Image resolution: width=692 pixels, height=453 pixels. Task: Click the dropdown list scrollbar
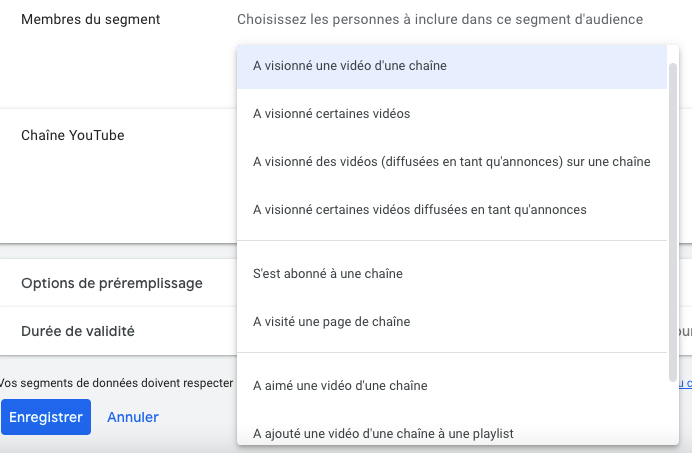coord(673,220)
